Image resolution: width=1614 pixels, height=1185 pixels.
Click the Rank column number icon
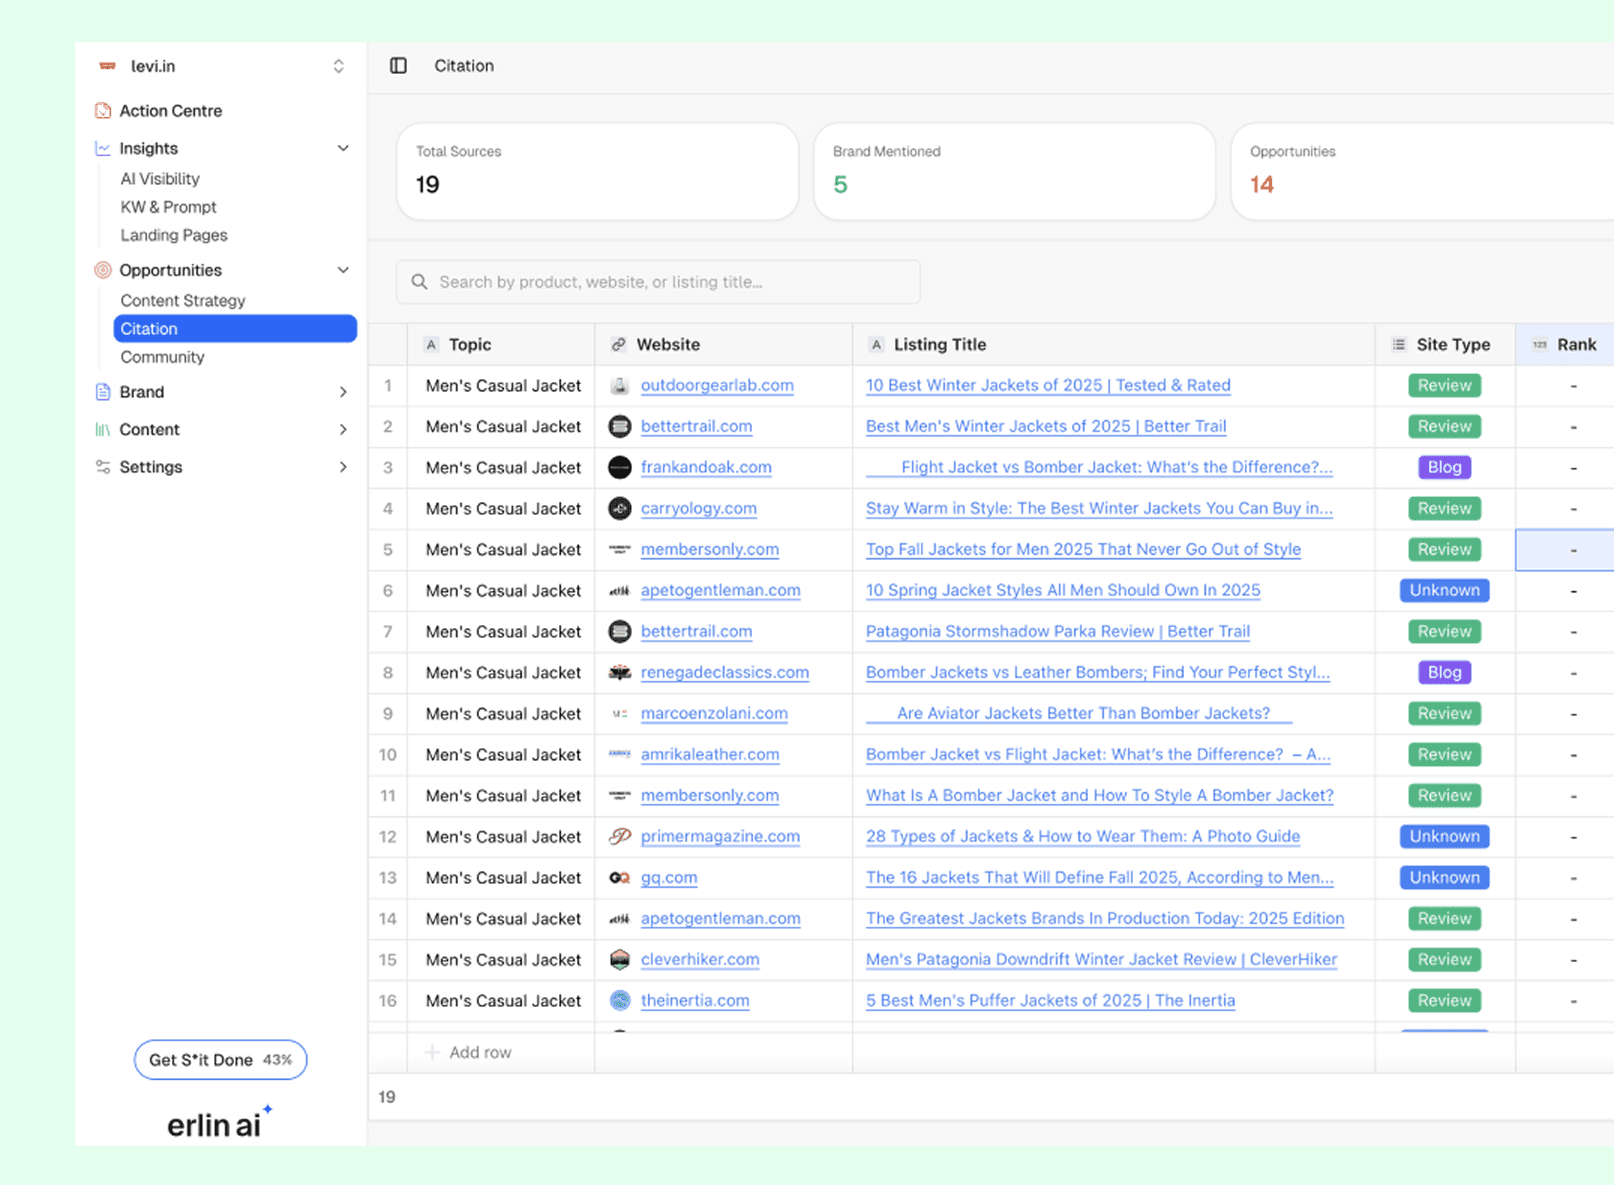[1540, 345]
